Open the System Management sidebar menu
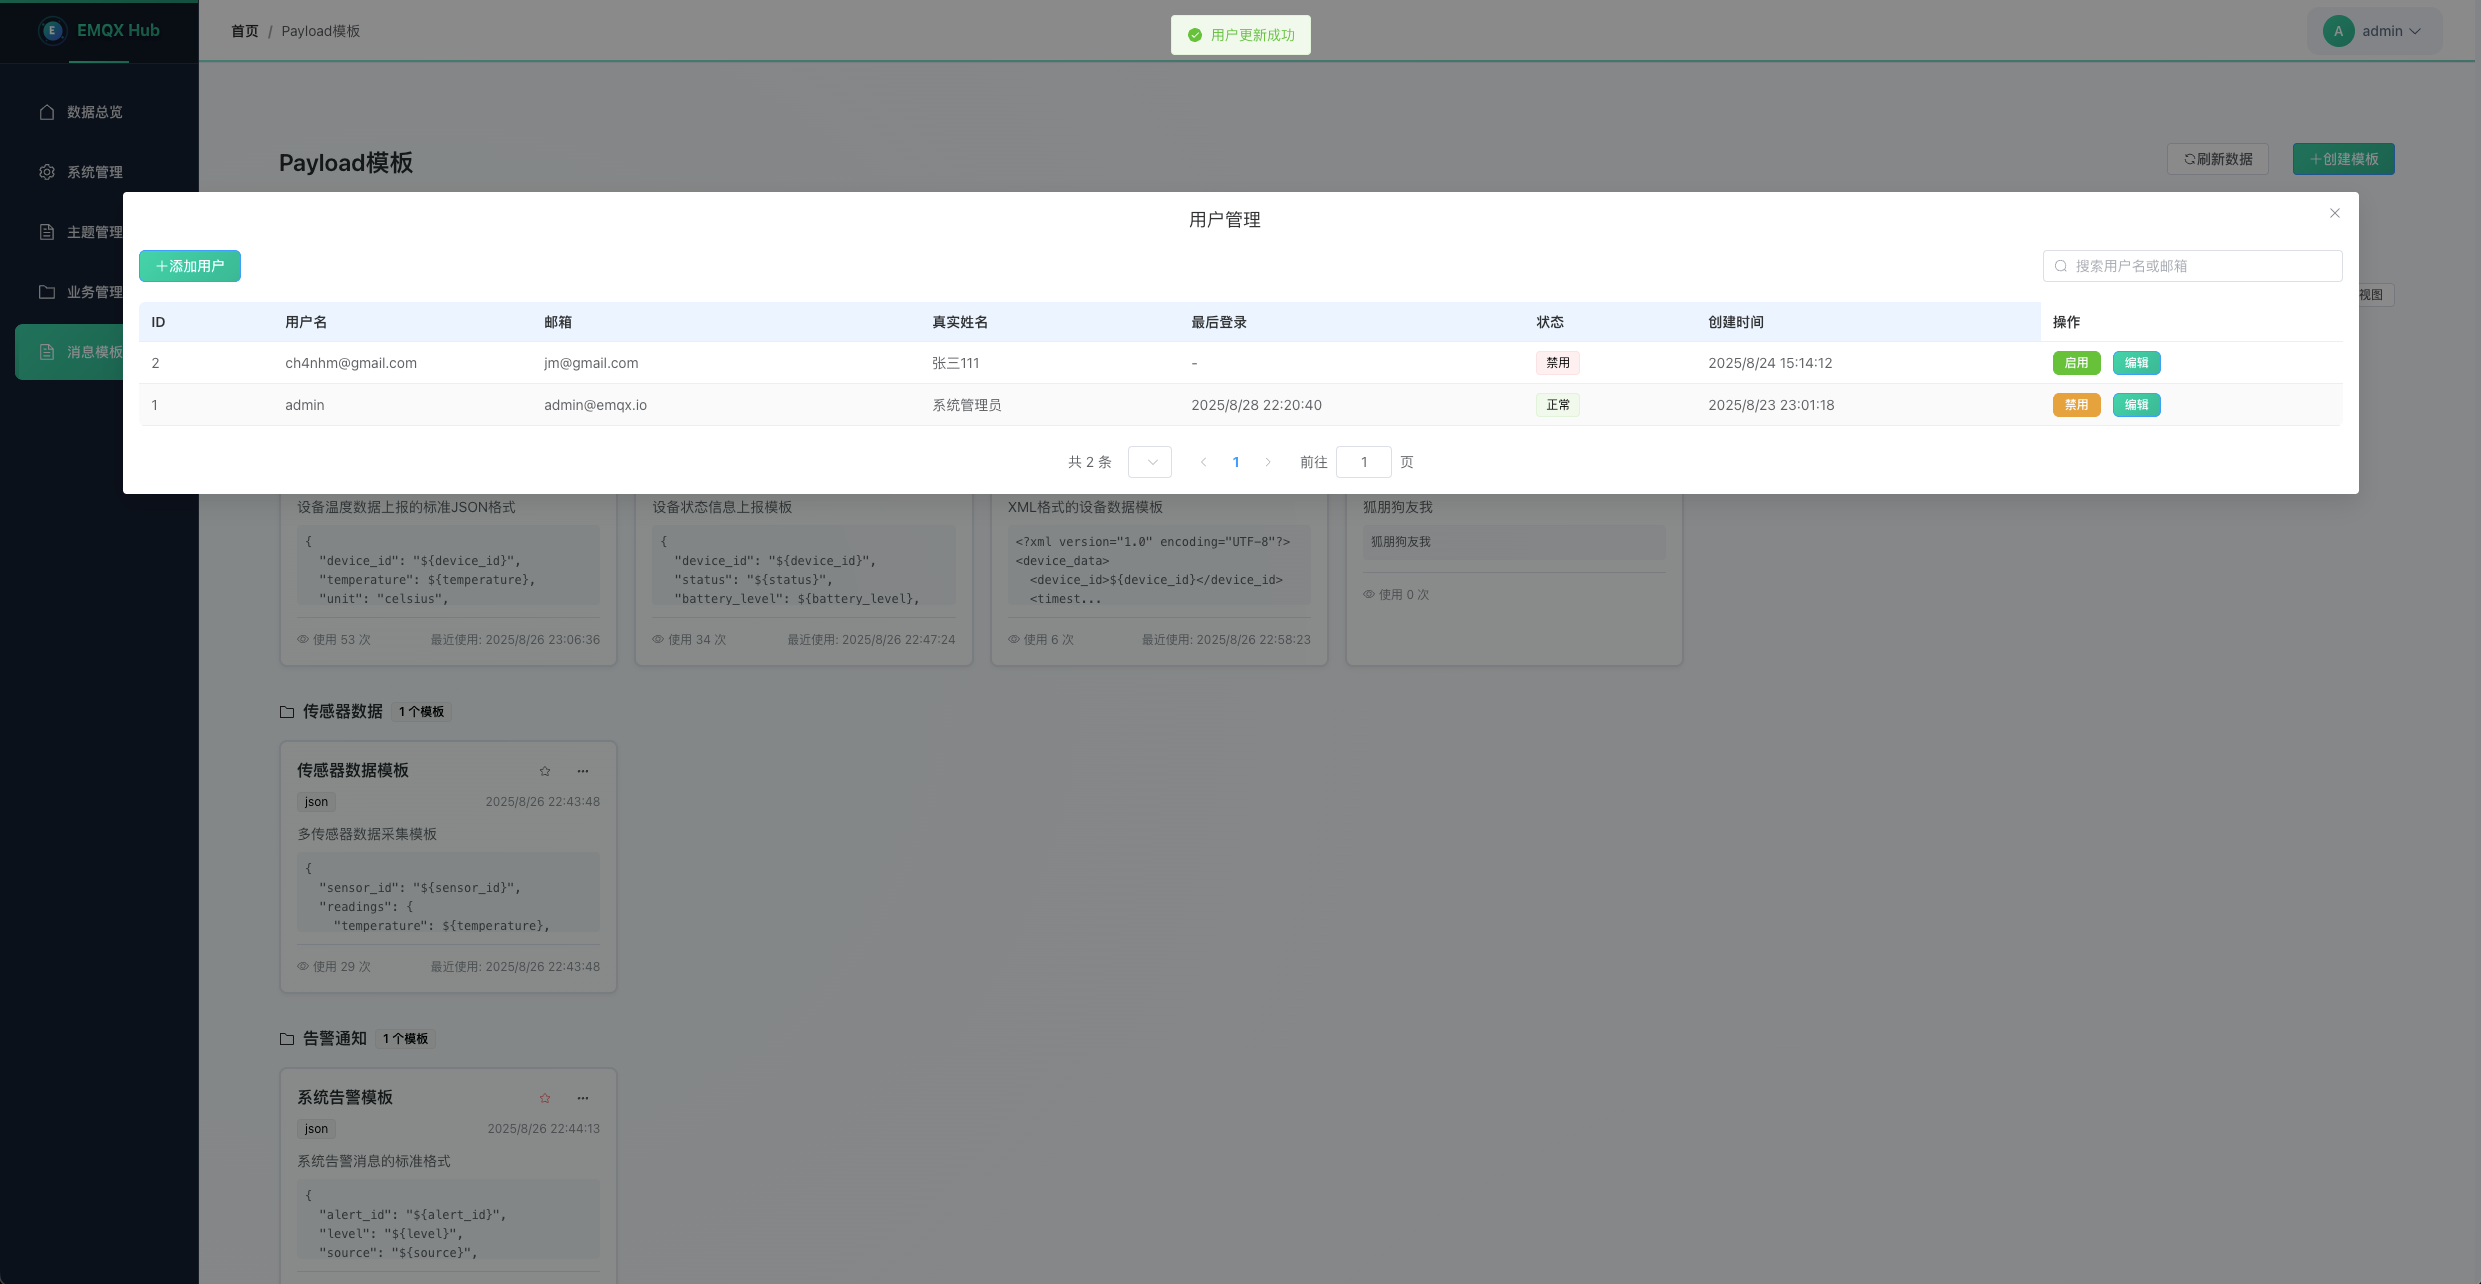Screen dimensions: 2481x1284 click(95, 172)
